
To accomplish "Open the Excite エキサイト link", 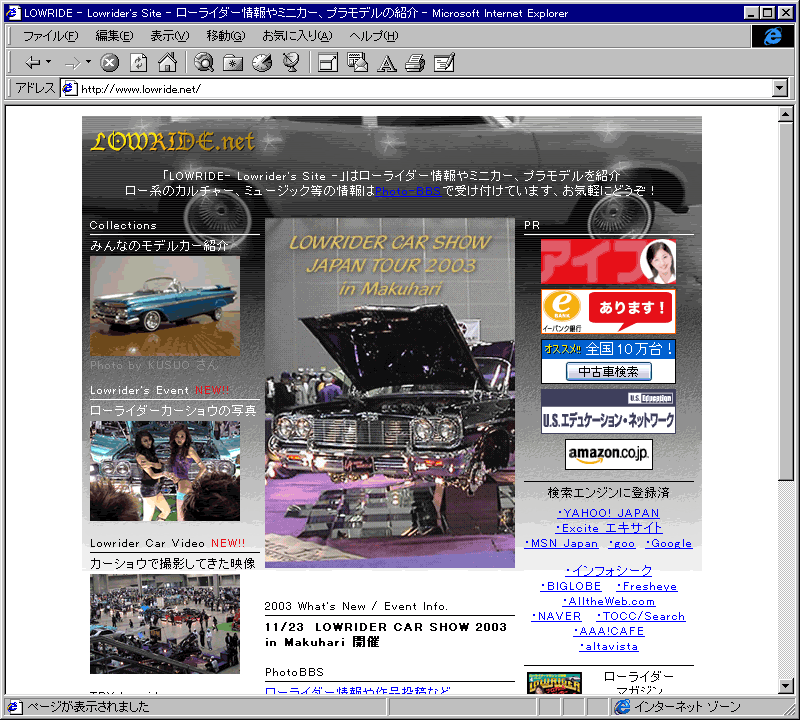I will (x=609, y=528).
